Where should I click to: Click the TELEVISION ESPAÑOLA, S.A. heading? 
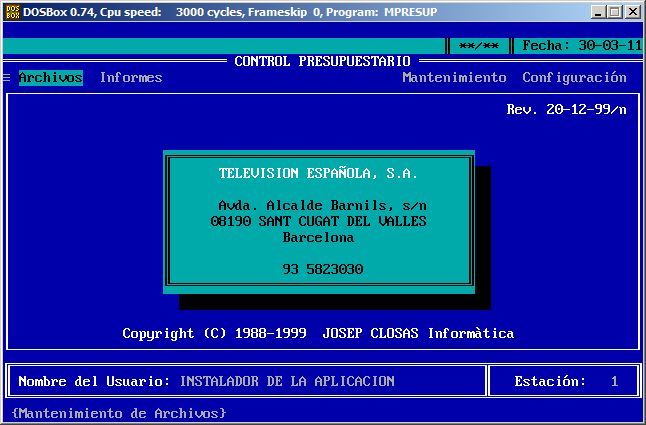coord(318,173)
